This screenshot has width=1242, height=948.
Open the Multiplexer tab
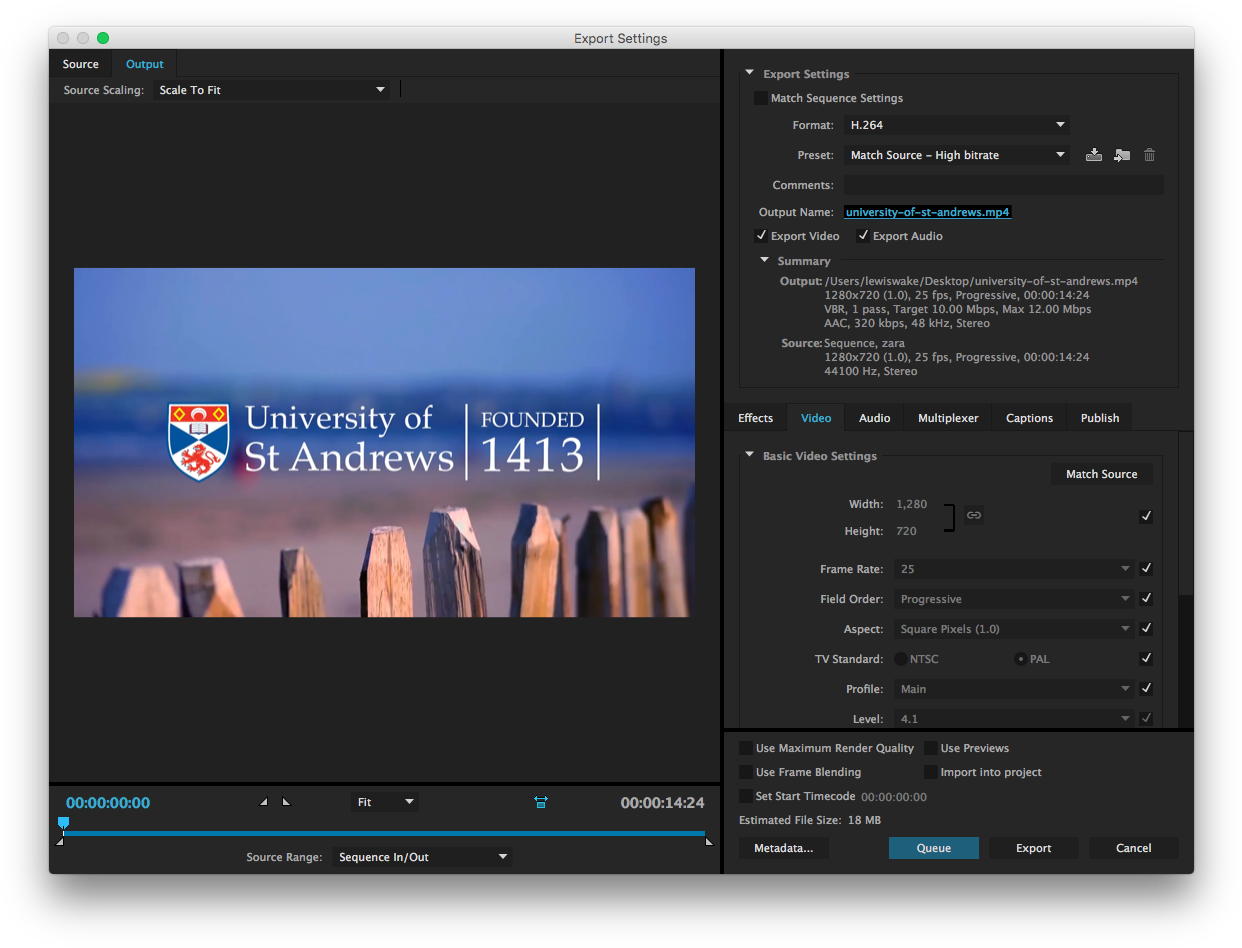(948, 418)
